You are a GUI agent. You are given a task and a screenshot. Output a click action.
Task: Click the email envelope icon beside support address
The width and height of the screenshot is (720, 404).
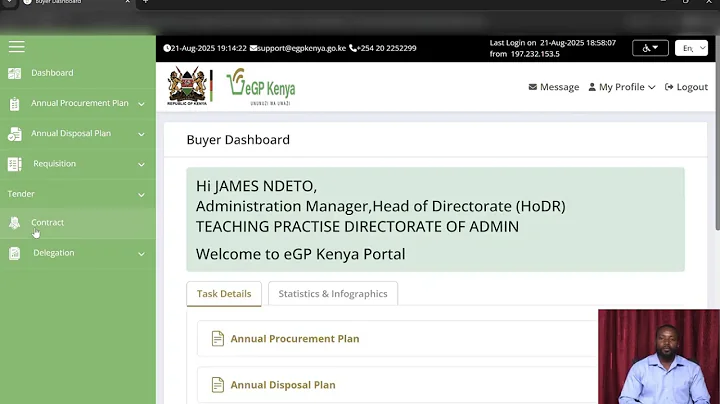pos(253,48)
